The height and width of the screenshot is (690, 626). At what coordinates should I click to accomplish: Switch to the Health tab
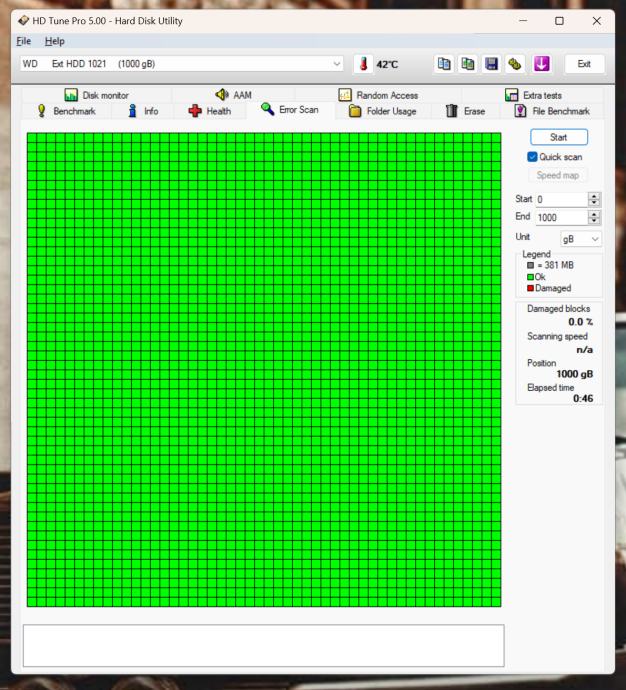coord(210,111)
